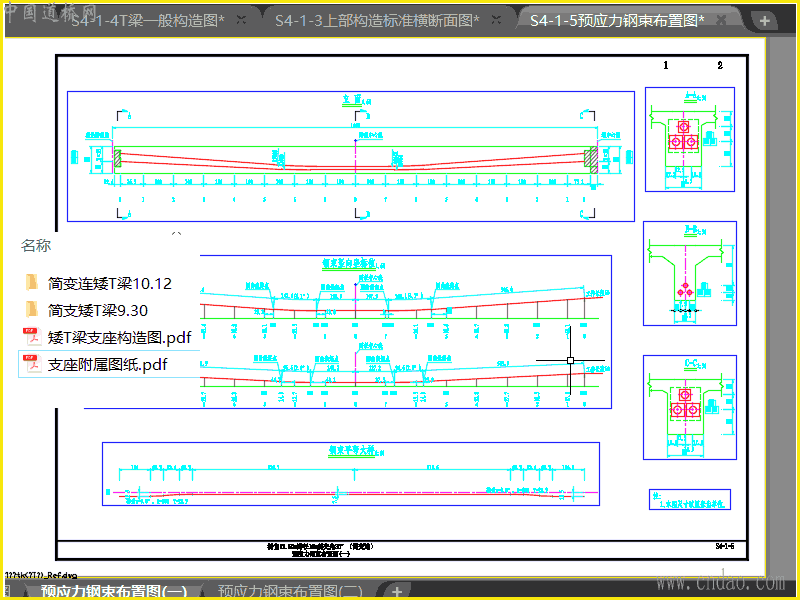Screen dimensions: 800x600
Task: Open layout tab 预应力钢束布置图(一)
Action: (x=114, y=591)
